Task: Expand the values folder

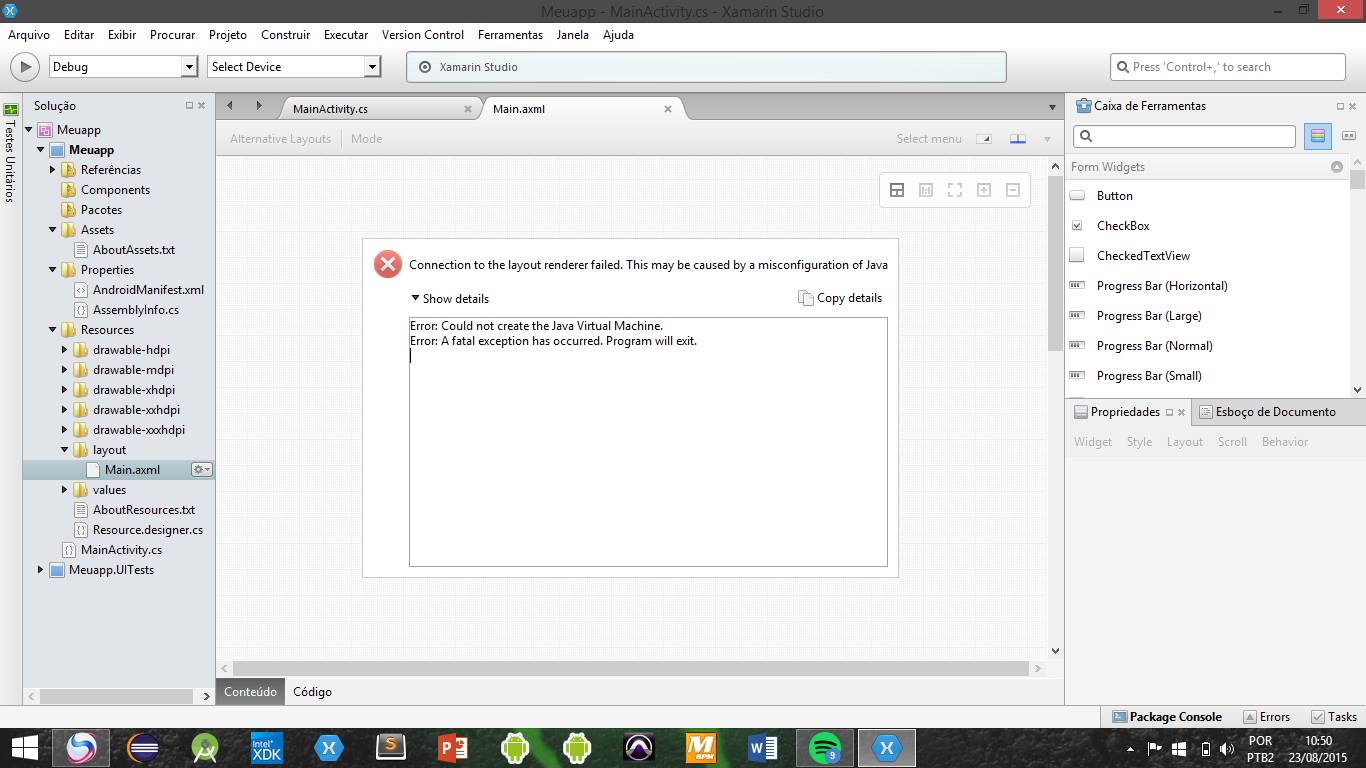Action: 65,490
